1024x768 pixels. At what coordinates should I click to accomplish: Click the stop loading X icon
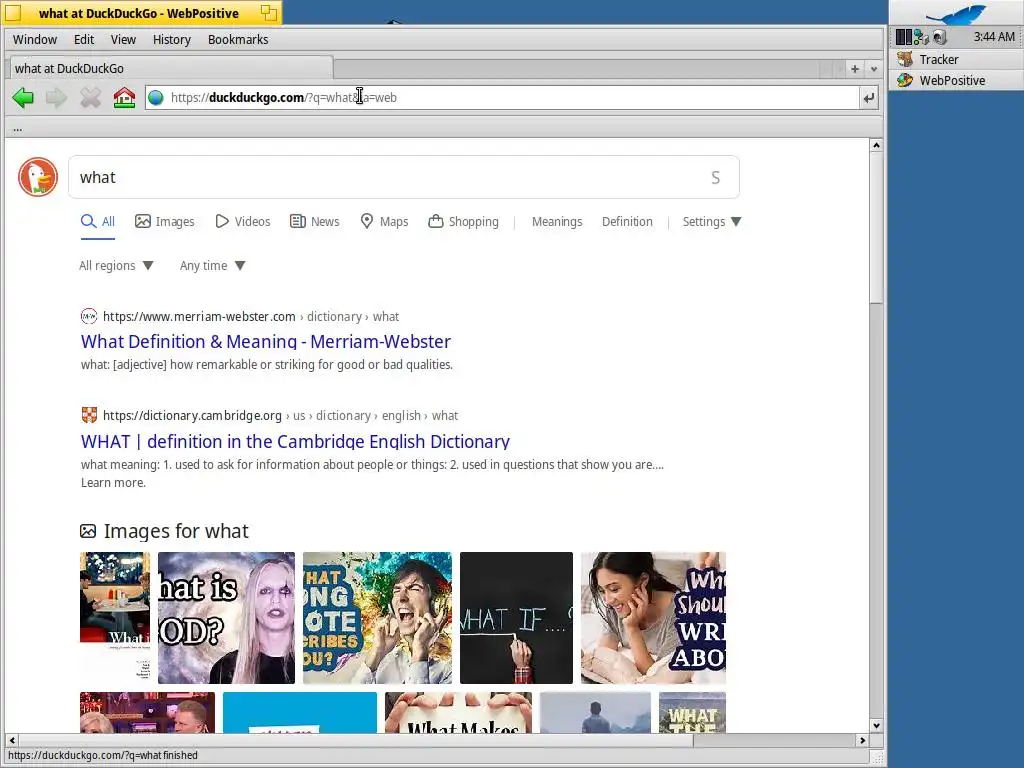[x=90, y=98]
